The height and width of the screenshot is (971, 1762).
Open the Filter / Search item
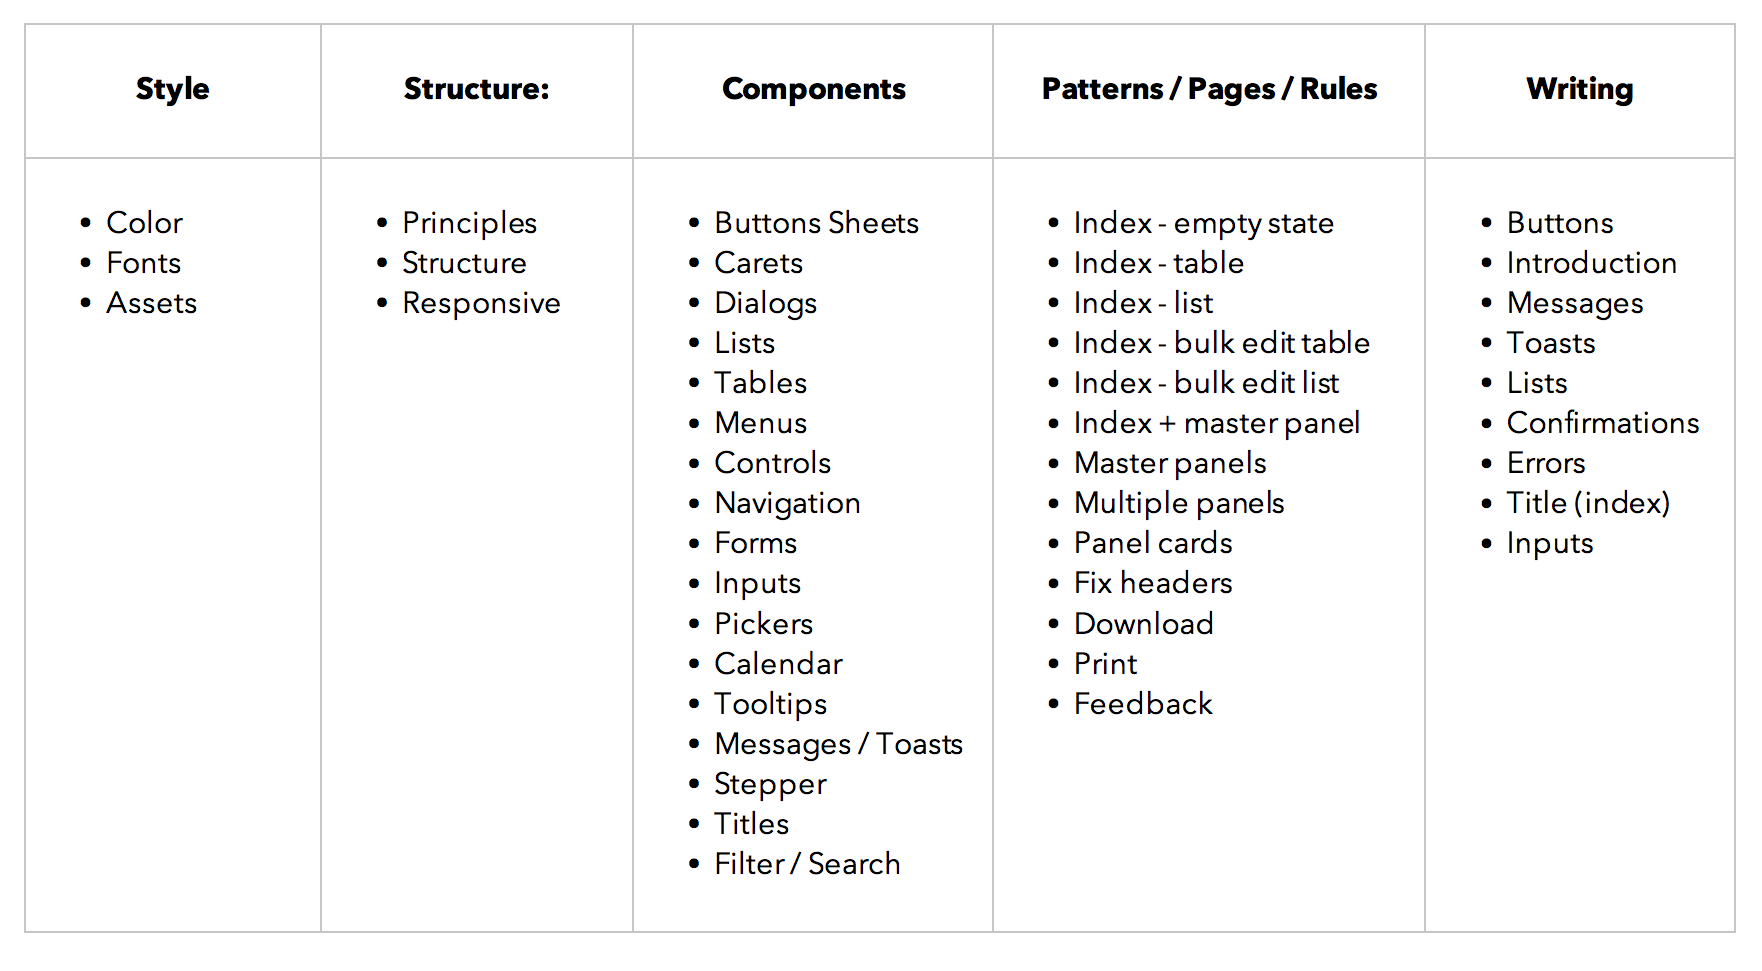pos(807,864)
